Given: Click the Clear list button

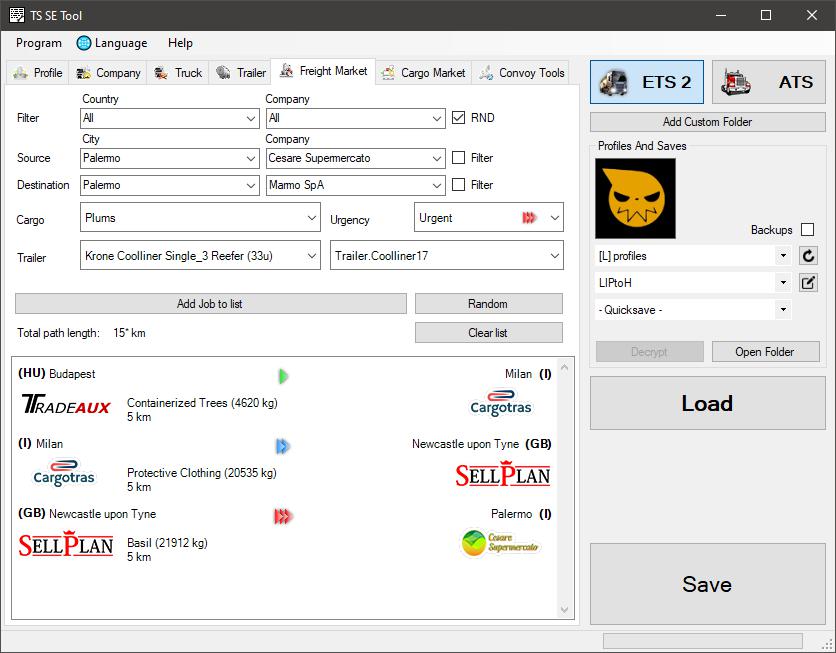Looking at the screenshot, I should pyautogui.click(x=488, y=333).
